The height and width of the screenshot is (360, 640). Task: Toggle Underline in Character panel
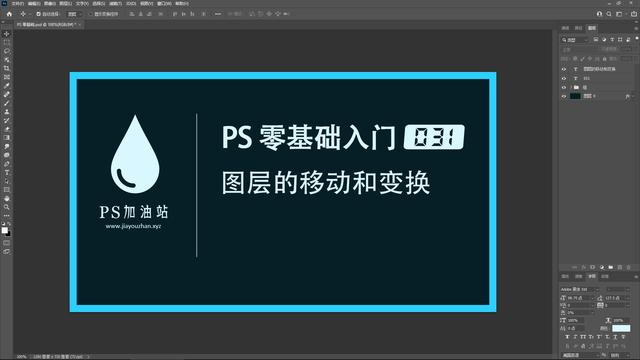[615, 337]
